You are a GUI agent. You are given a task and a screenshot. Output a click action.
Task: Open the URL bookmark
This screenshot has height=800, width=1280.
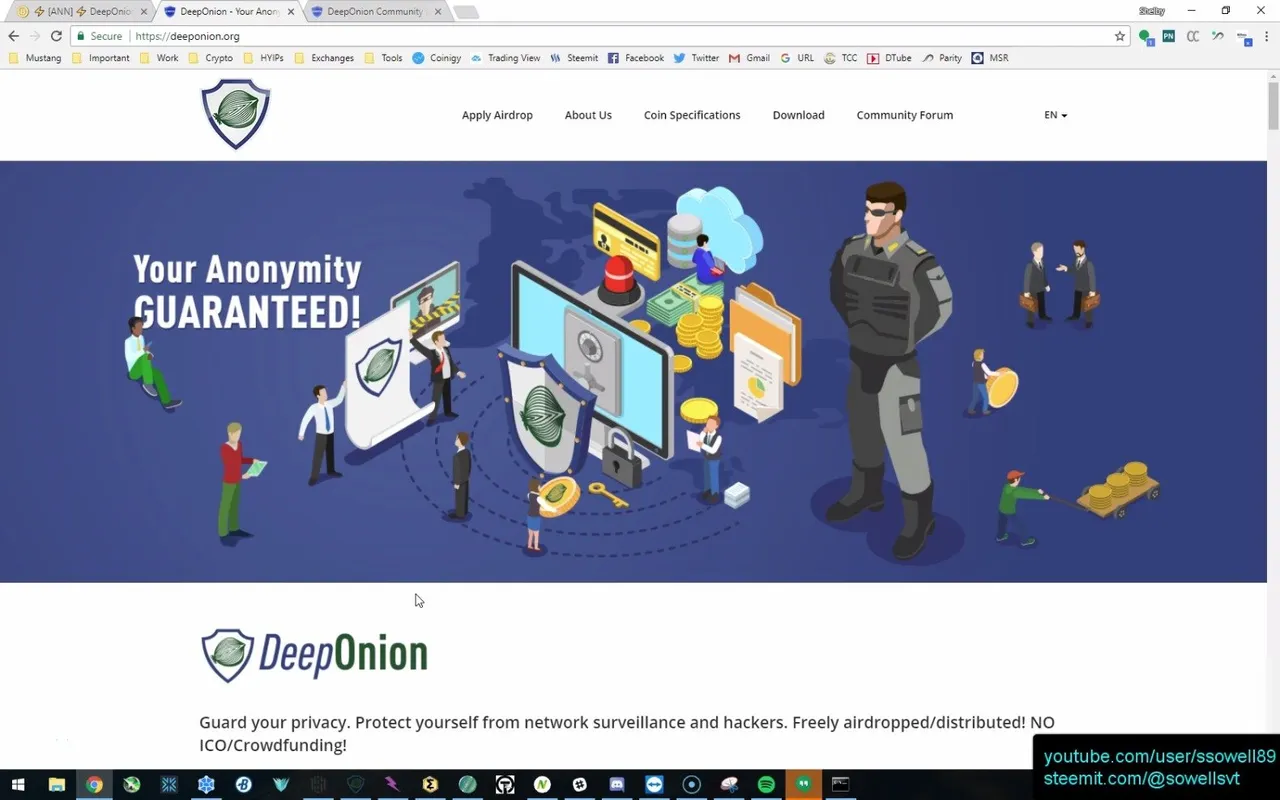click(x=797, y=58)
